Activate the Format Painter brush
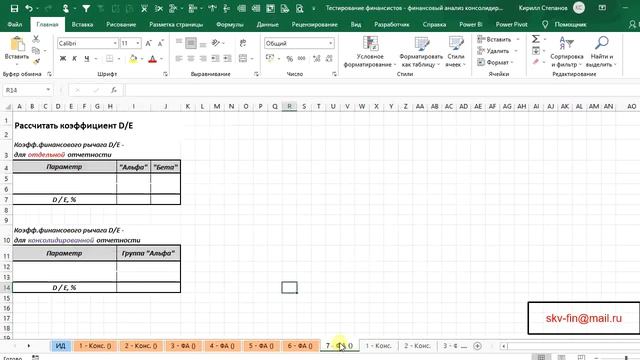The image size is (640, 360). click(36, 61)
